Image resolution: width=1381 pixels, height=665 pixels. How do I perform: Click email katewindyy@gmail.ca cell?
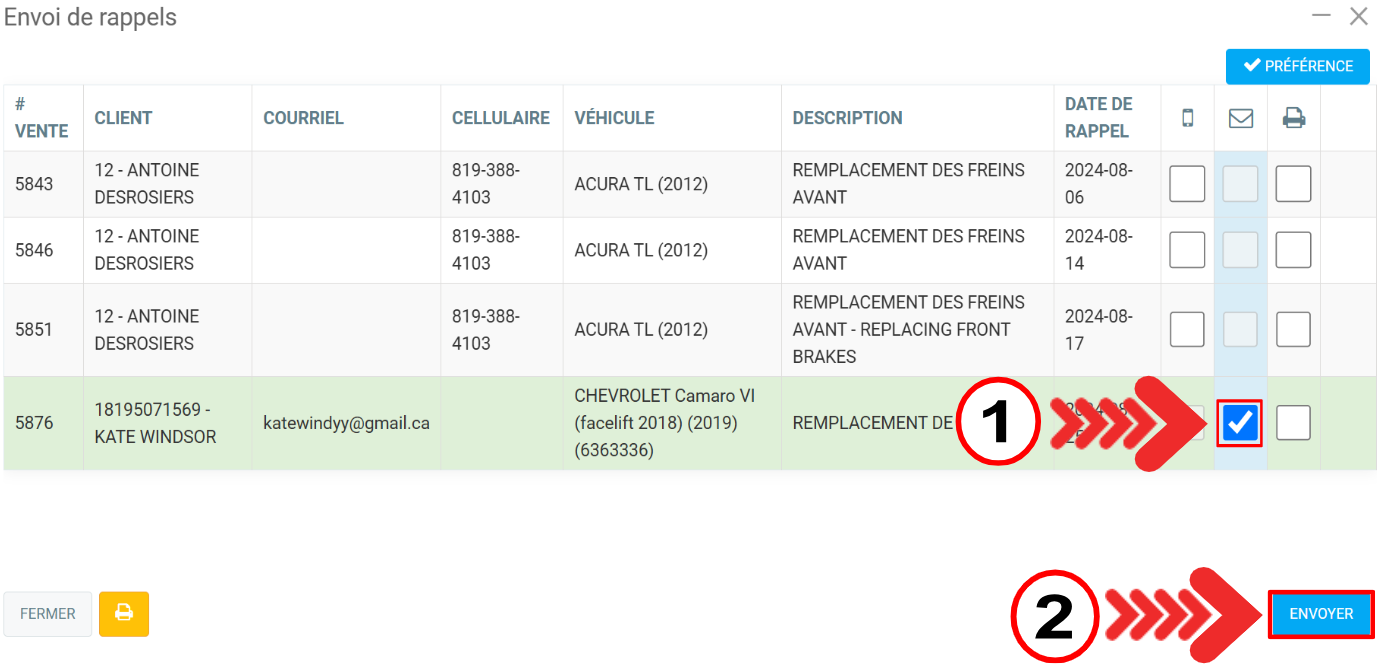346,423
